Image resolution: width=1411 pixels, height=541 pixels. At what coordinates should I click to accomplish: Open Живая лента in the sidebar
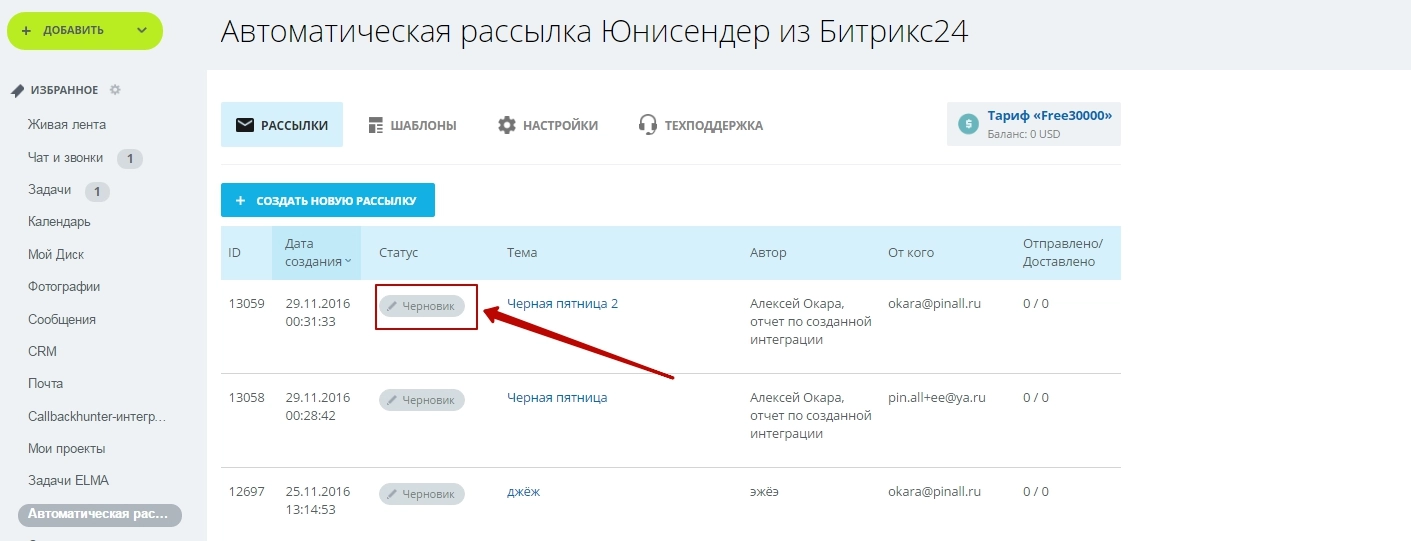[67, 125]
